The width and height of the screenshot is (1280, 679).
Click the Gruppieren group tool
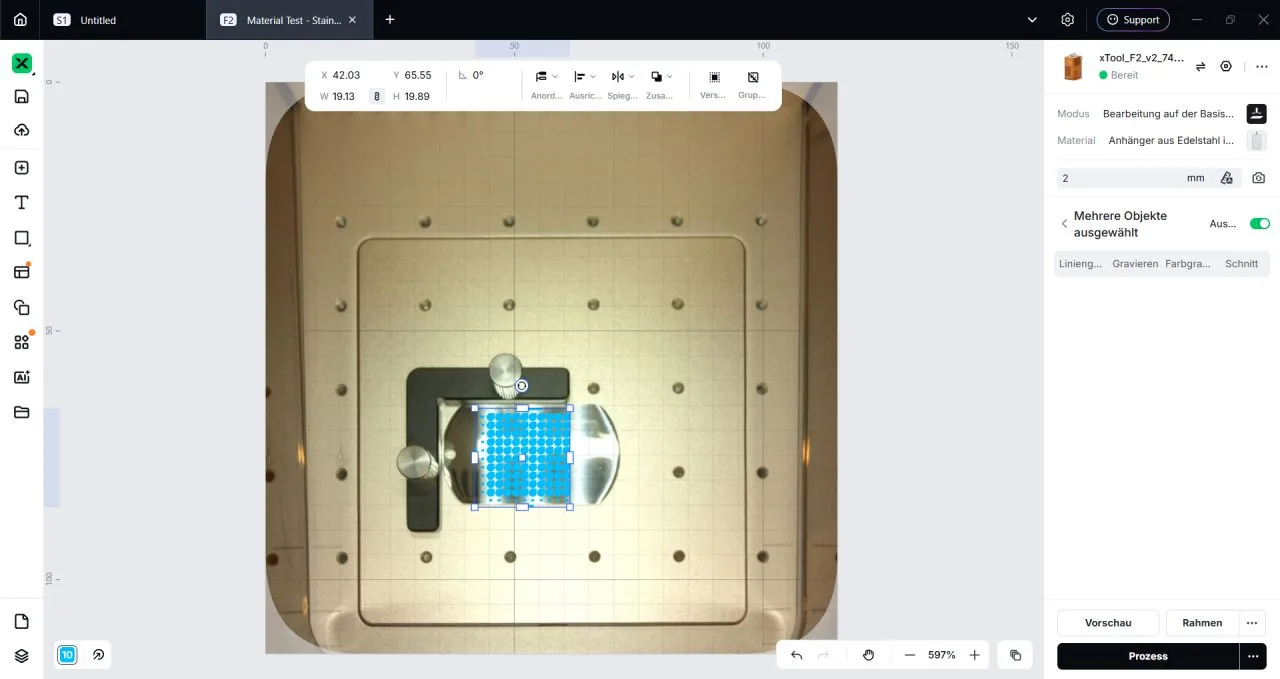752,84
